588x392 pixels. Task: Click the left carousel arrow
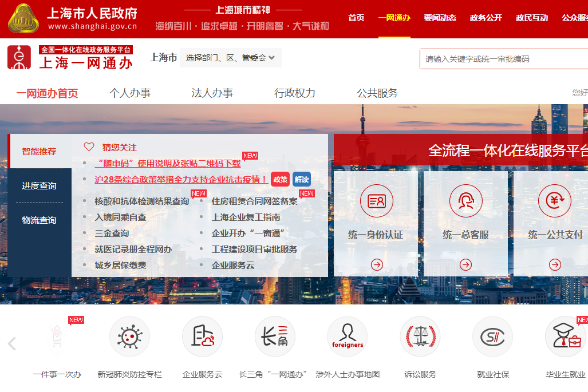[12, 343]
